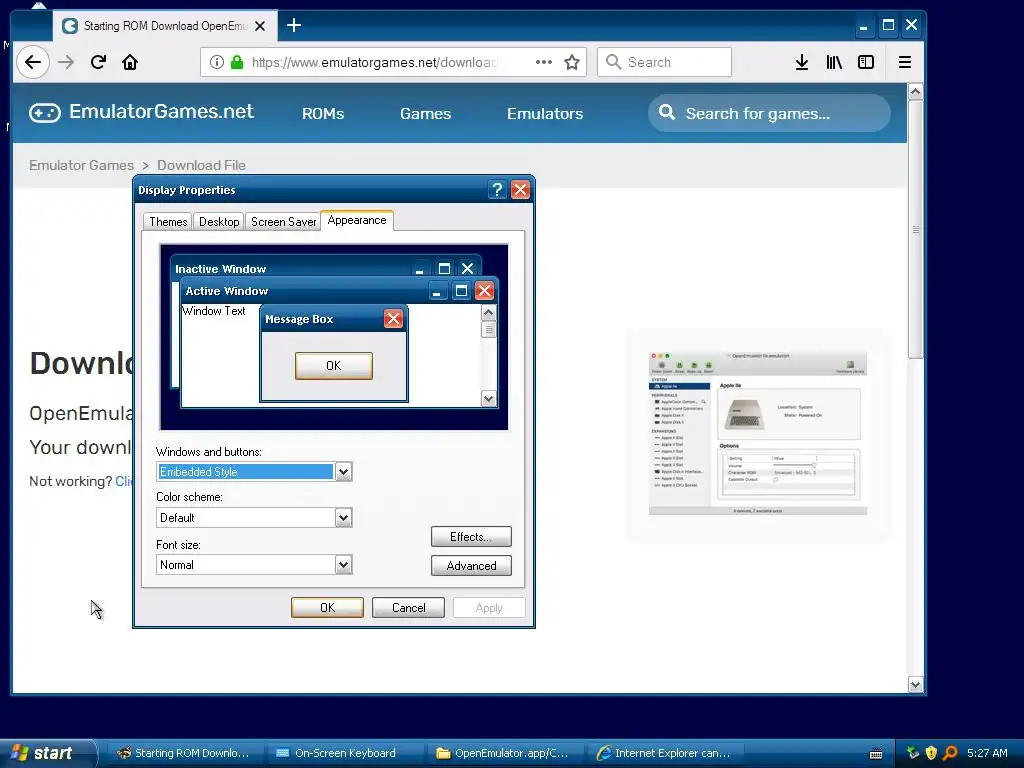
Task: Open the Windows start button
Action: tap(47, 753)
